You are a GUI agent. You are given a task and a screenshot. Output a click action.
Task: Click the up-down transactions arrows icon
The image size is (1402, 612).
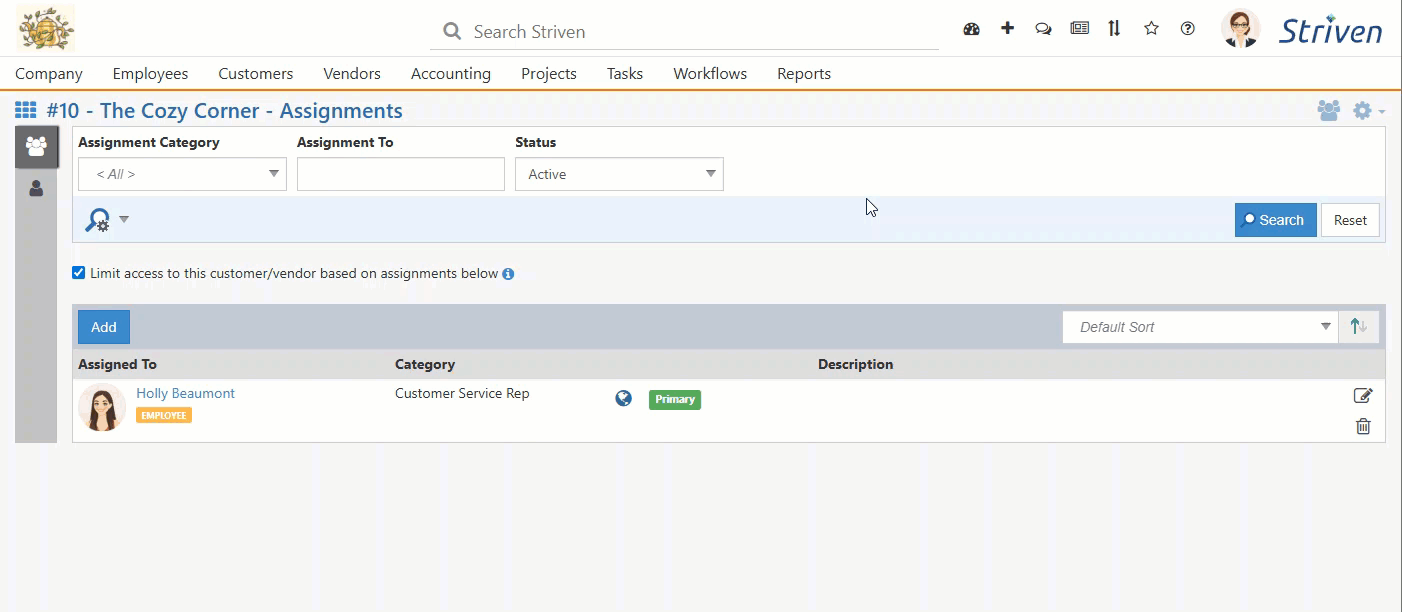pyautogui.click(x=1114, y=29)
